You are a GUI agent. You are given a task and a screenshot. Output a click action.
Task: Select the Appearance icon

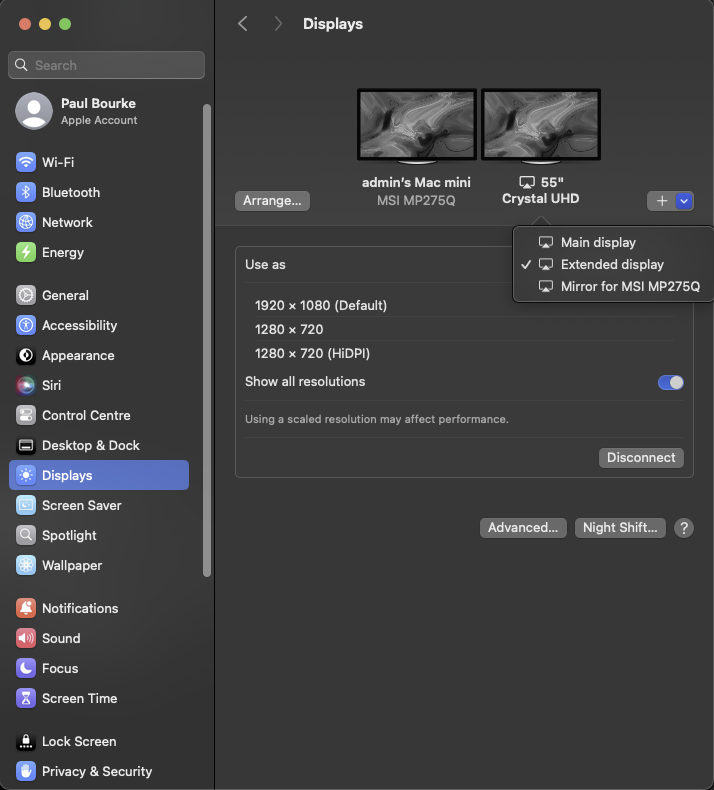26,355
